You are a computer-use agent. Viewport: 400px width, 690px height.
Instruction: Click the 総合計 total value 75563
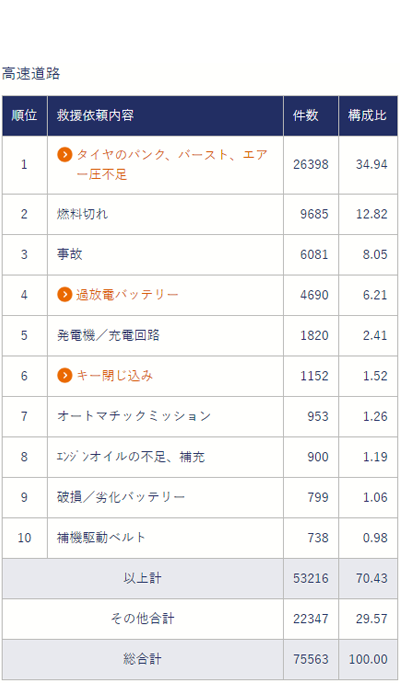coord(311,659)
